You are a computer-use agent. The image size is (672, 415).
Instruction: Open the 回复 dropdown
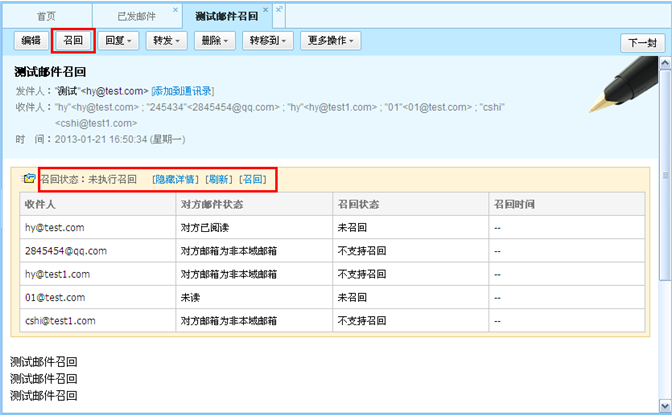120,41
